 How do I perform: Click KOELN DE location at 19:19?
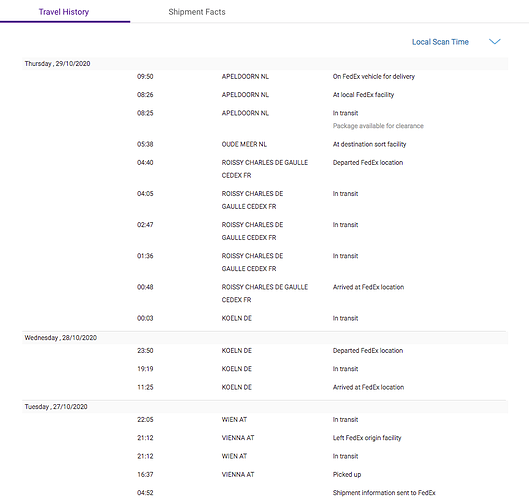tap(236, 369)
